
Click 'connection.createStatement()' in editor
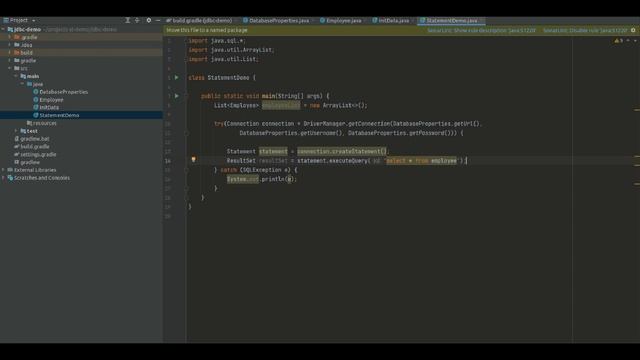click(342, 151)
